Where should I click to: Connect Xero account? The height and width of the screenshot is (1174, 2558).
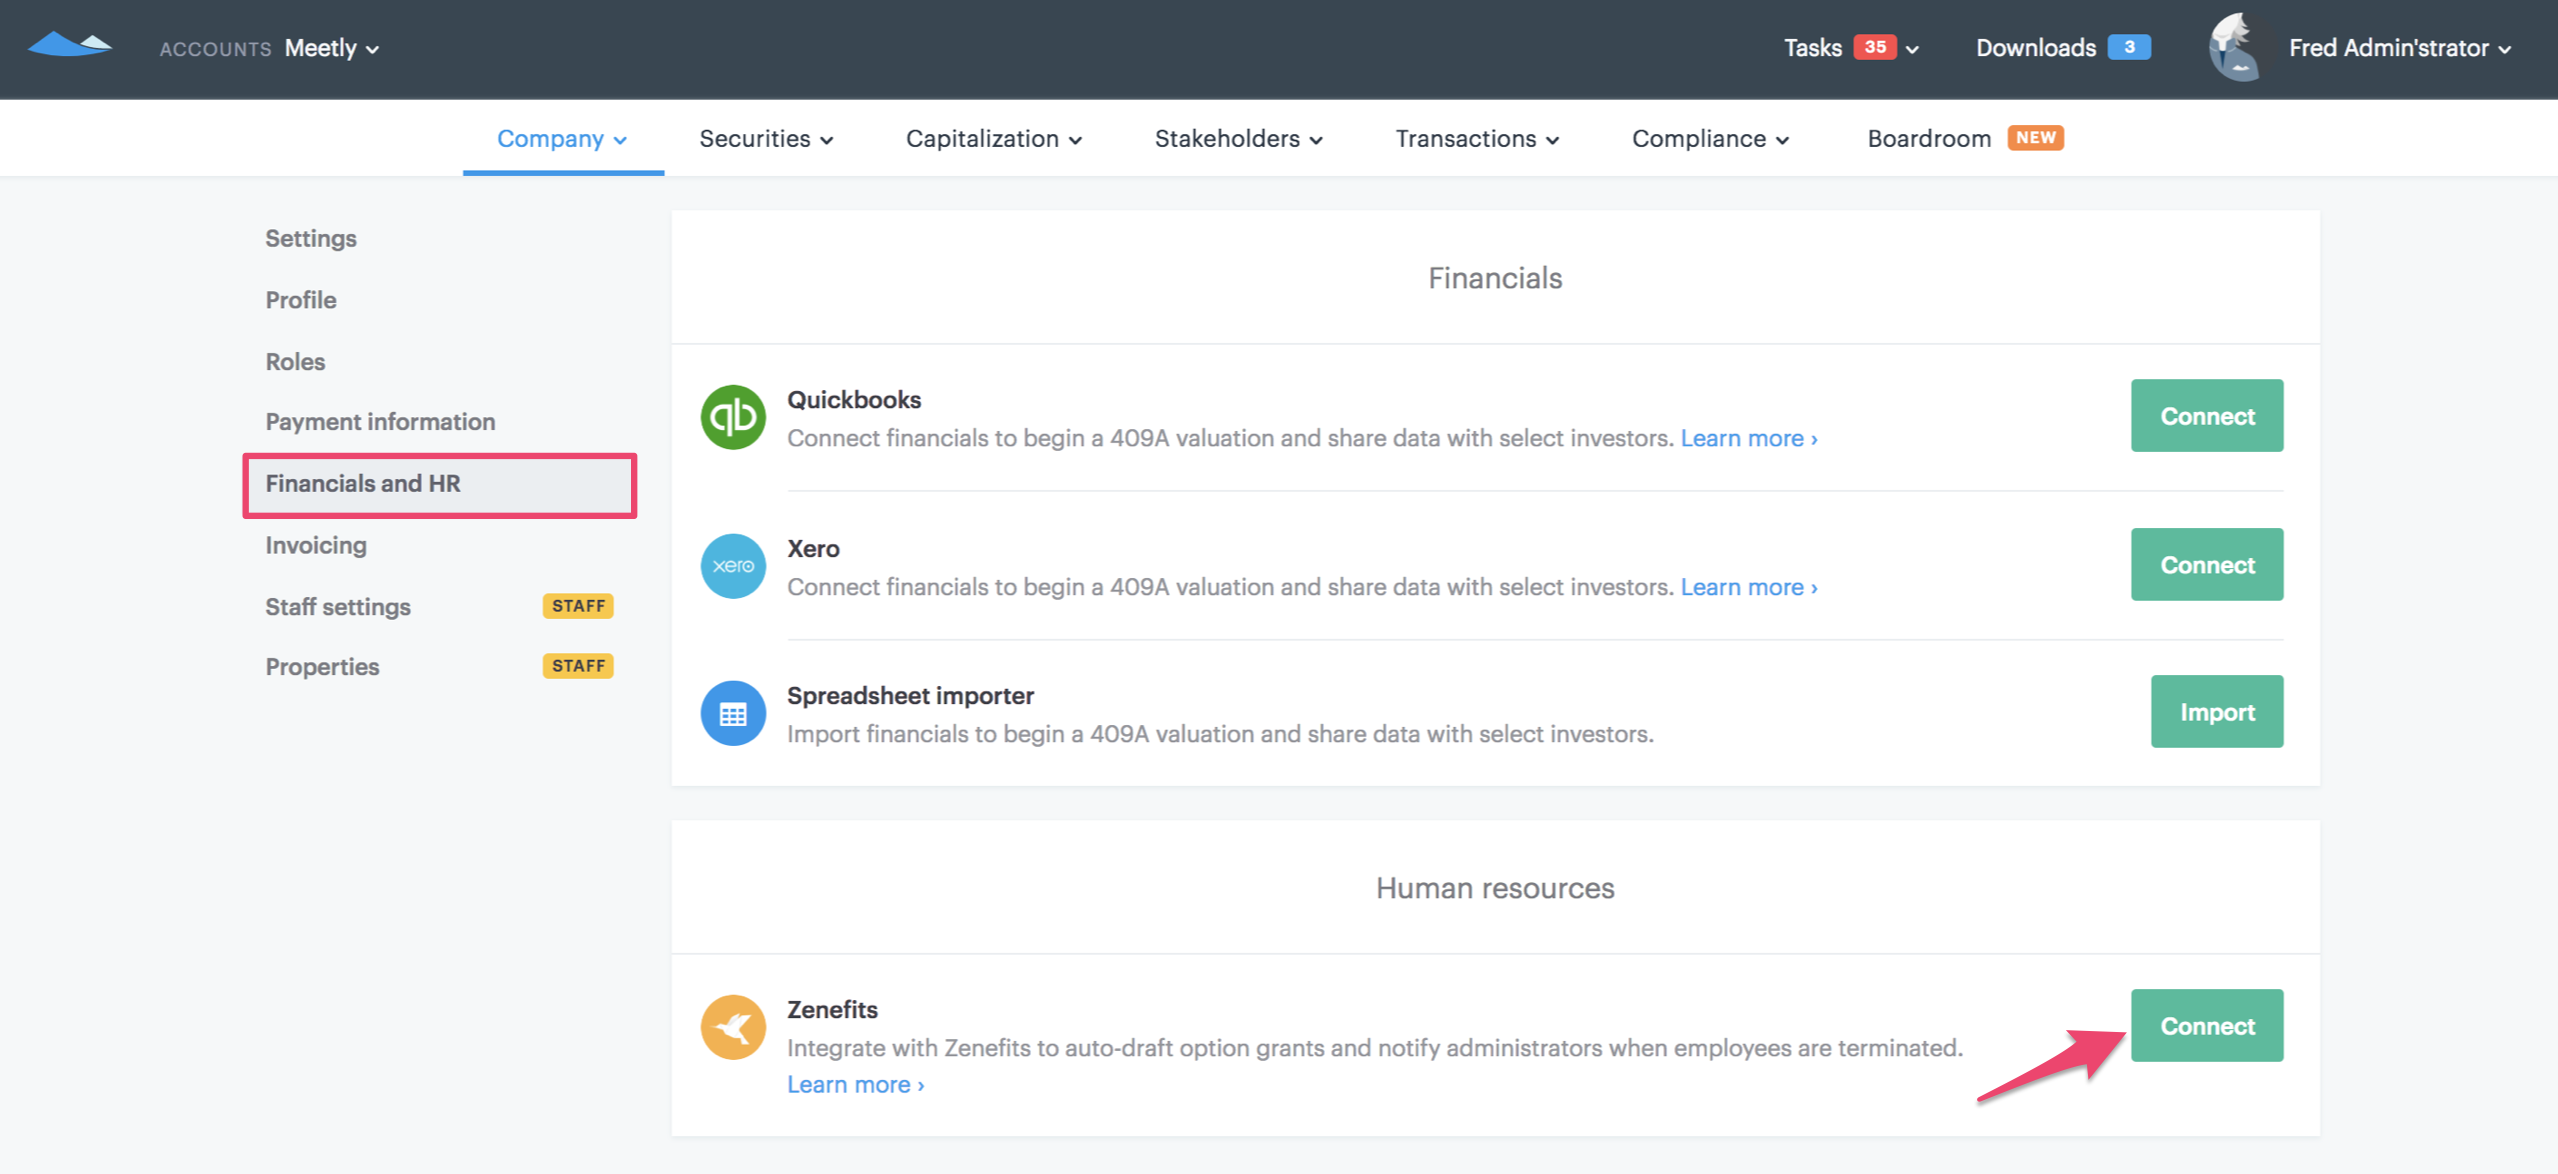coord(2206,565)
